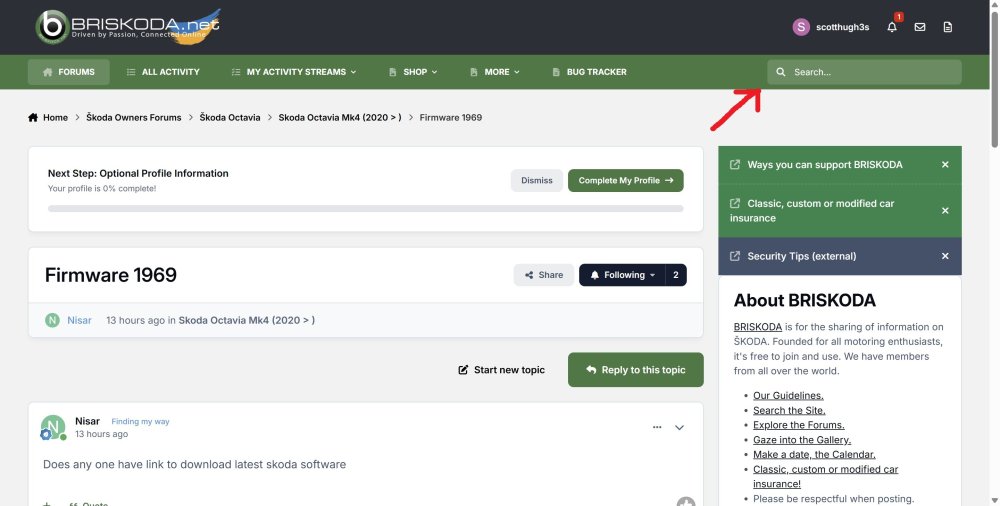The height and width of the screenshot is (506, 1000).
Task: Click Nisar's avatar in first post
Action: pyautogui.click(x=53, y=427)
